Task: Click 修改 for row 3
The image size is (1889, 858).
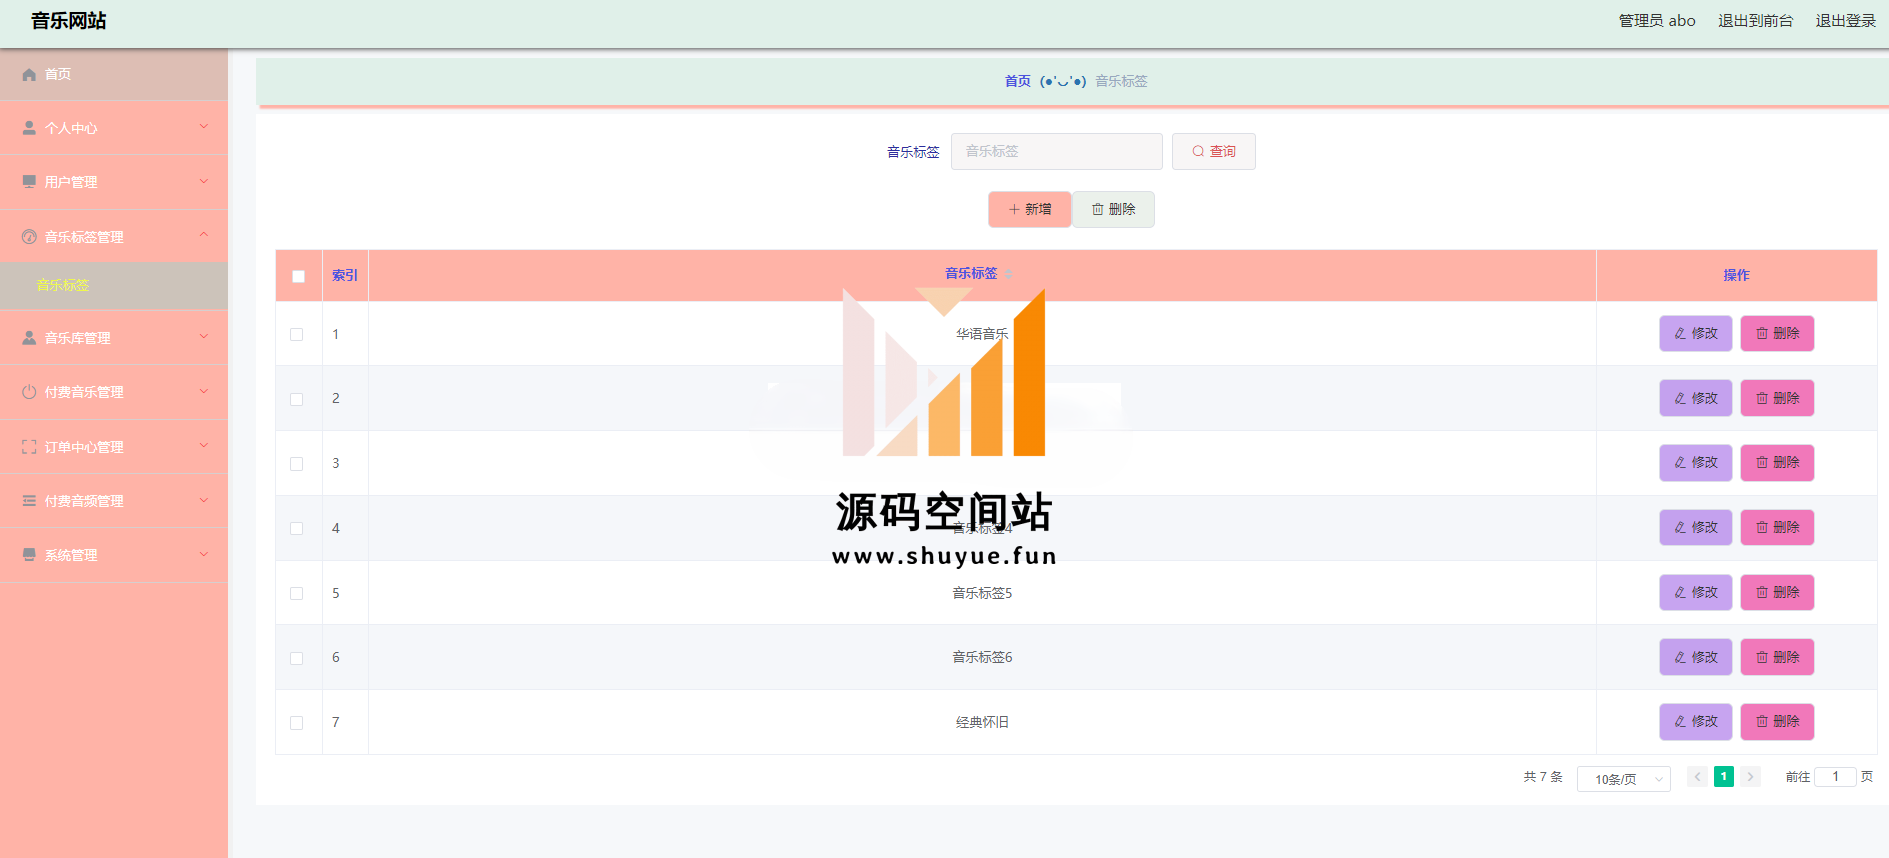Action: coord(1695,463)
